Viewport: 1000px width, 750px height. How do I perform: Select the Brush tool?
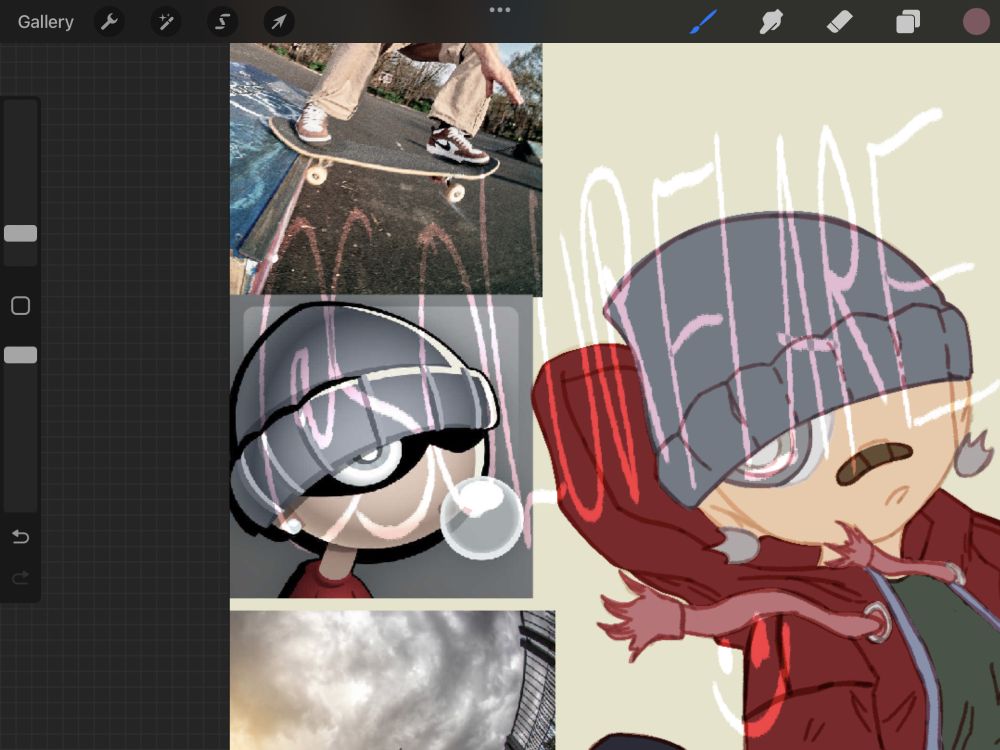tap(704, 22)
